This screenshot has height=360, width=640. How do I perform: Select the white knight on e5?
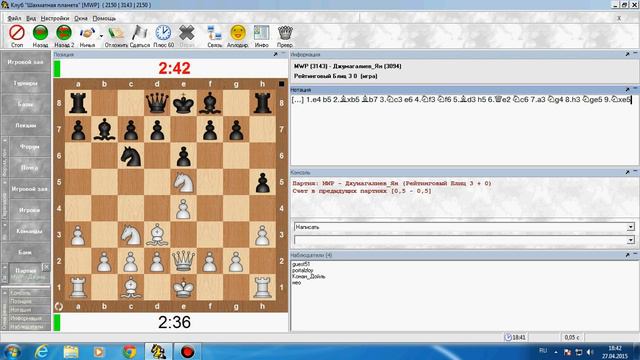coord(183,182)
